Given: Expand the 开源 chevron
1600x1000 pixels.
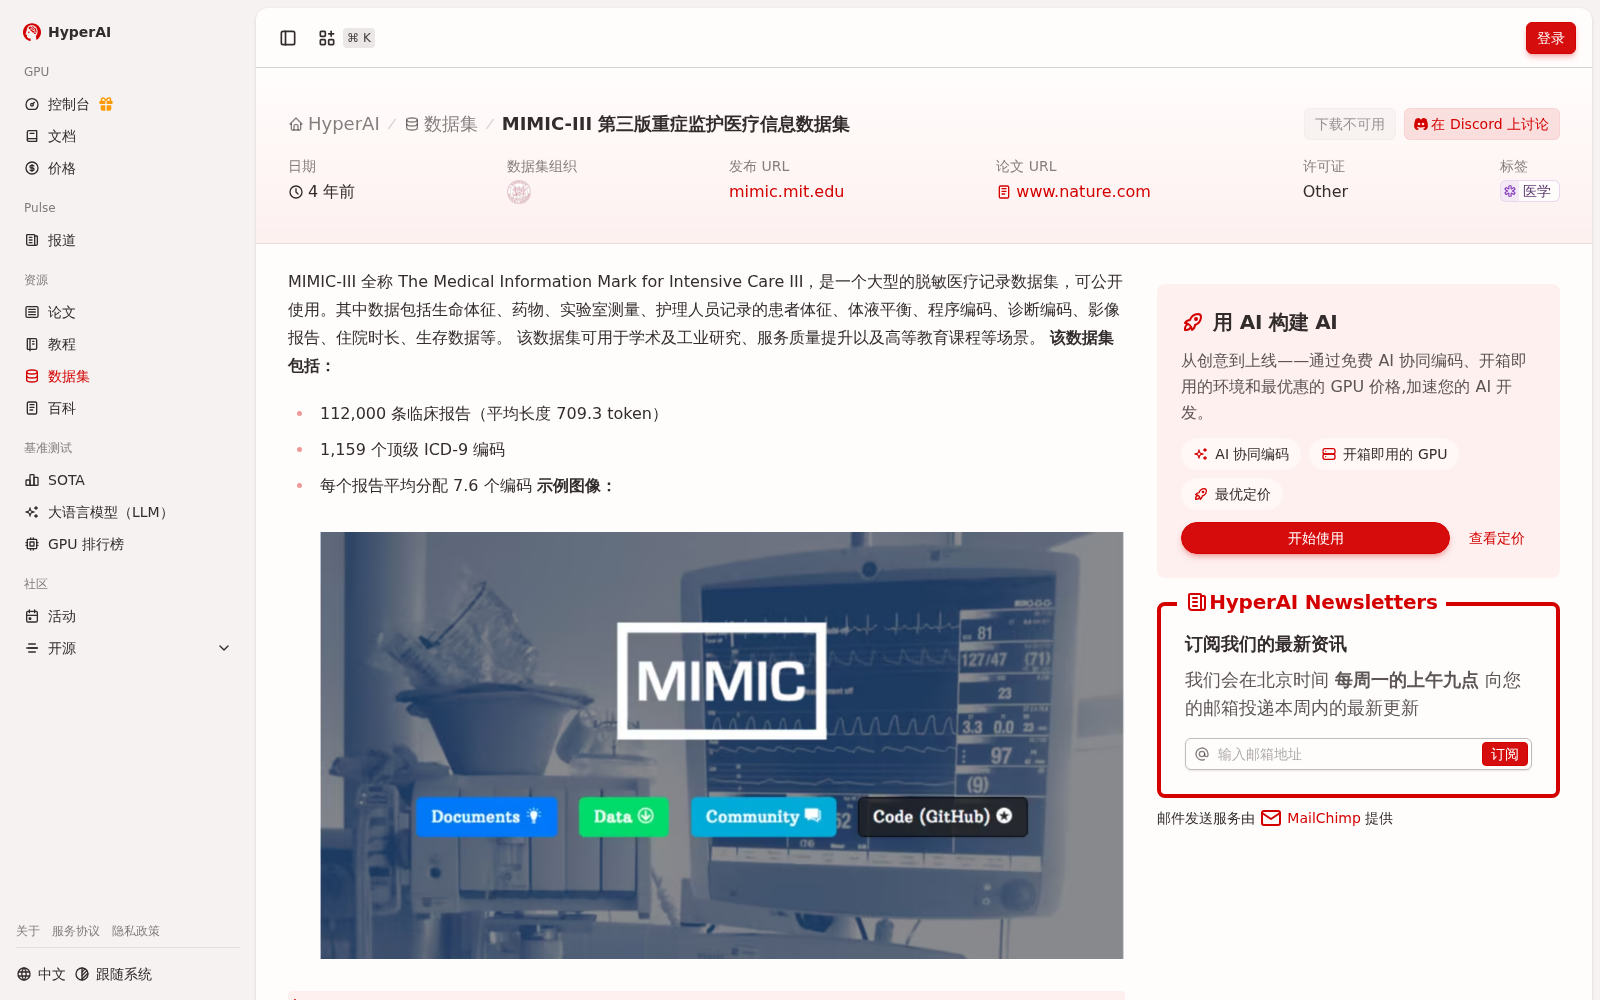Looking at the screenshot, I should [224, 648].
